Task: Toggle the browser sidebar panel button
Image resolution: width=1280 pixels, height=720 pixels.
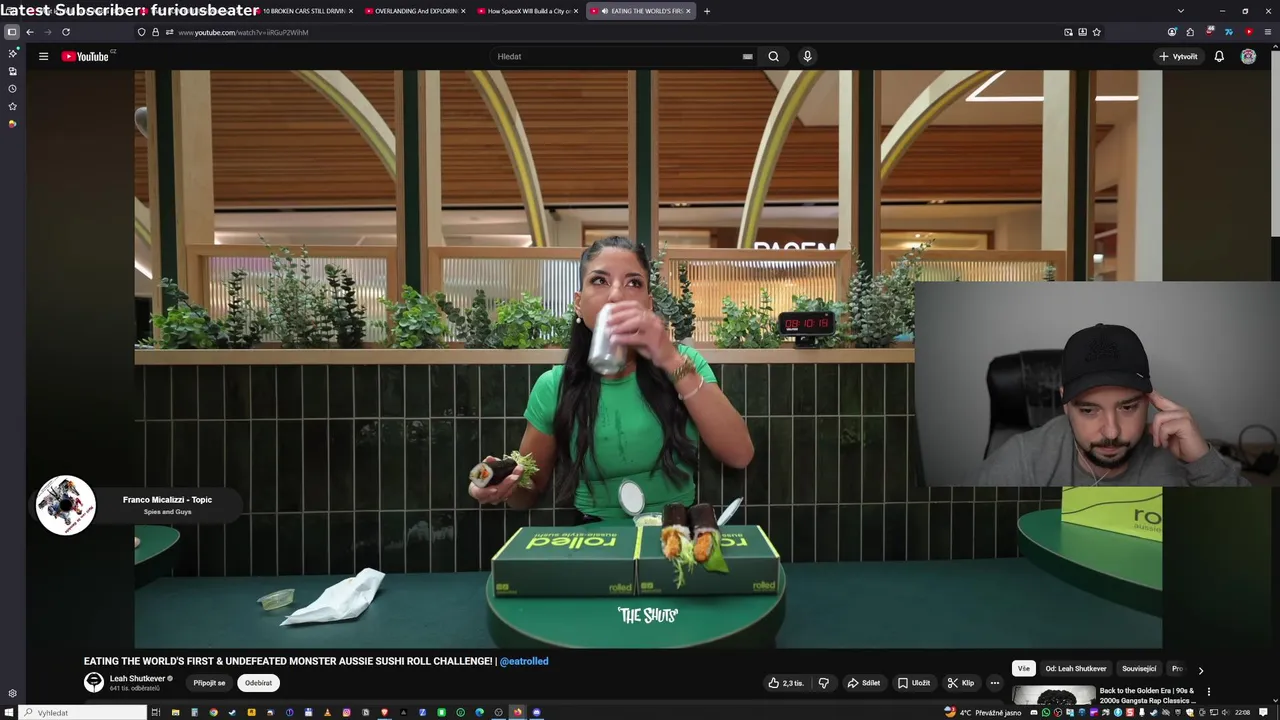Action: click(x=12, y=32)
